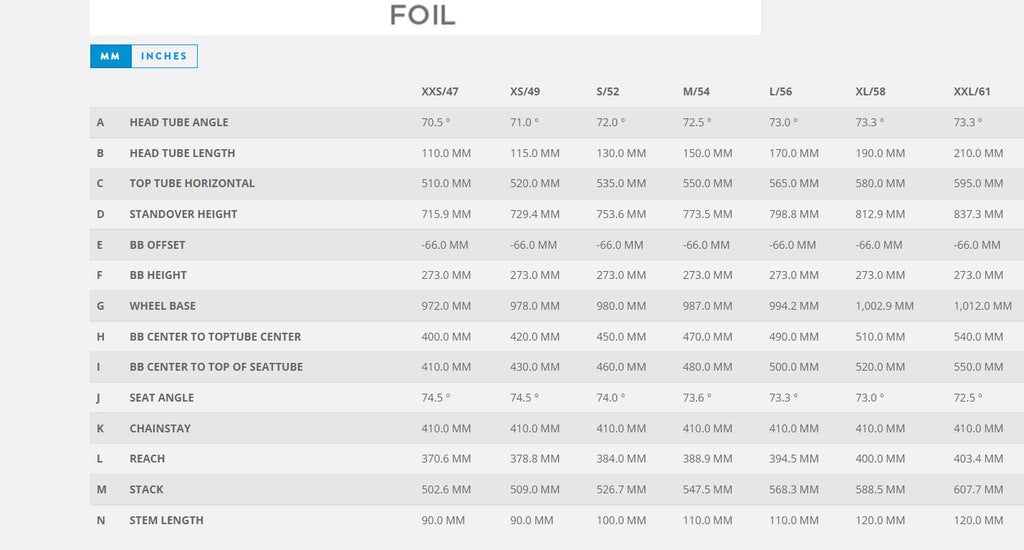1024x550 pixels.
Task: Click the STEM LENGTH row label
Action: [x=167, y=521]
